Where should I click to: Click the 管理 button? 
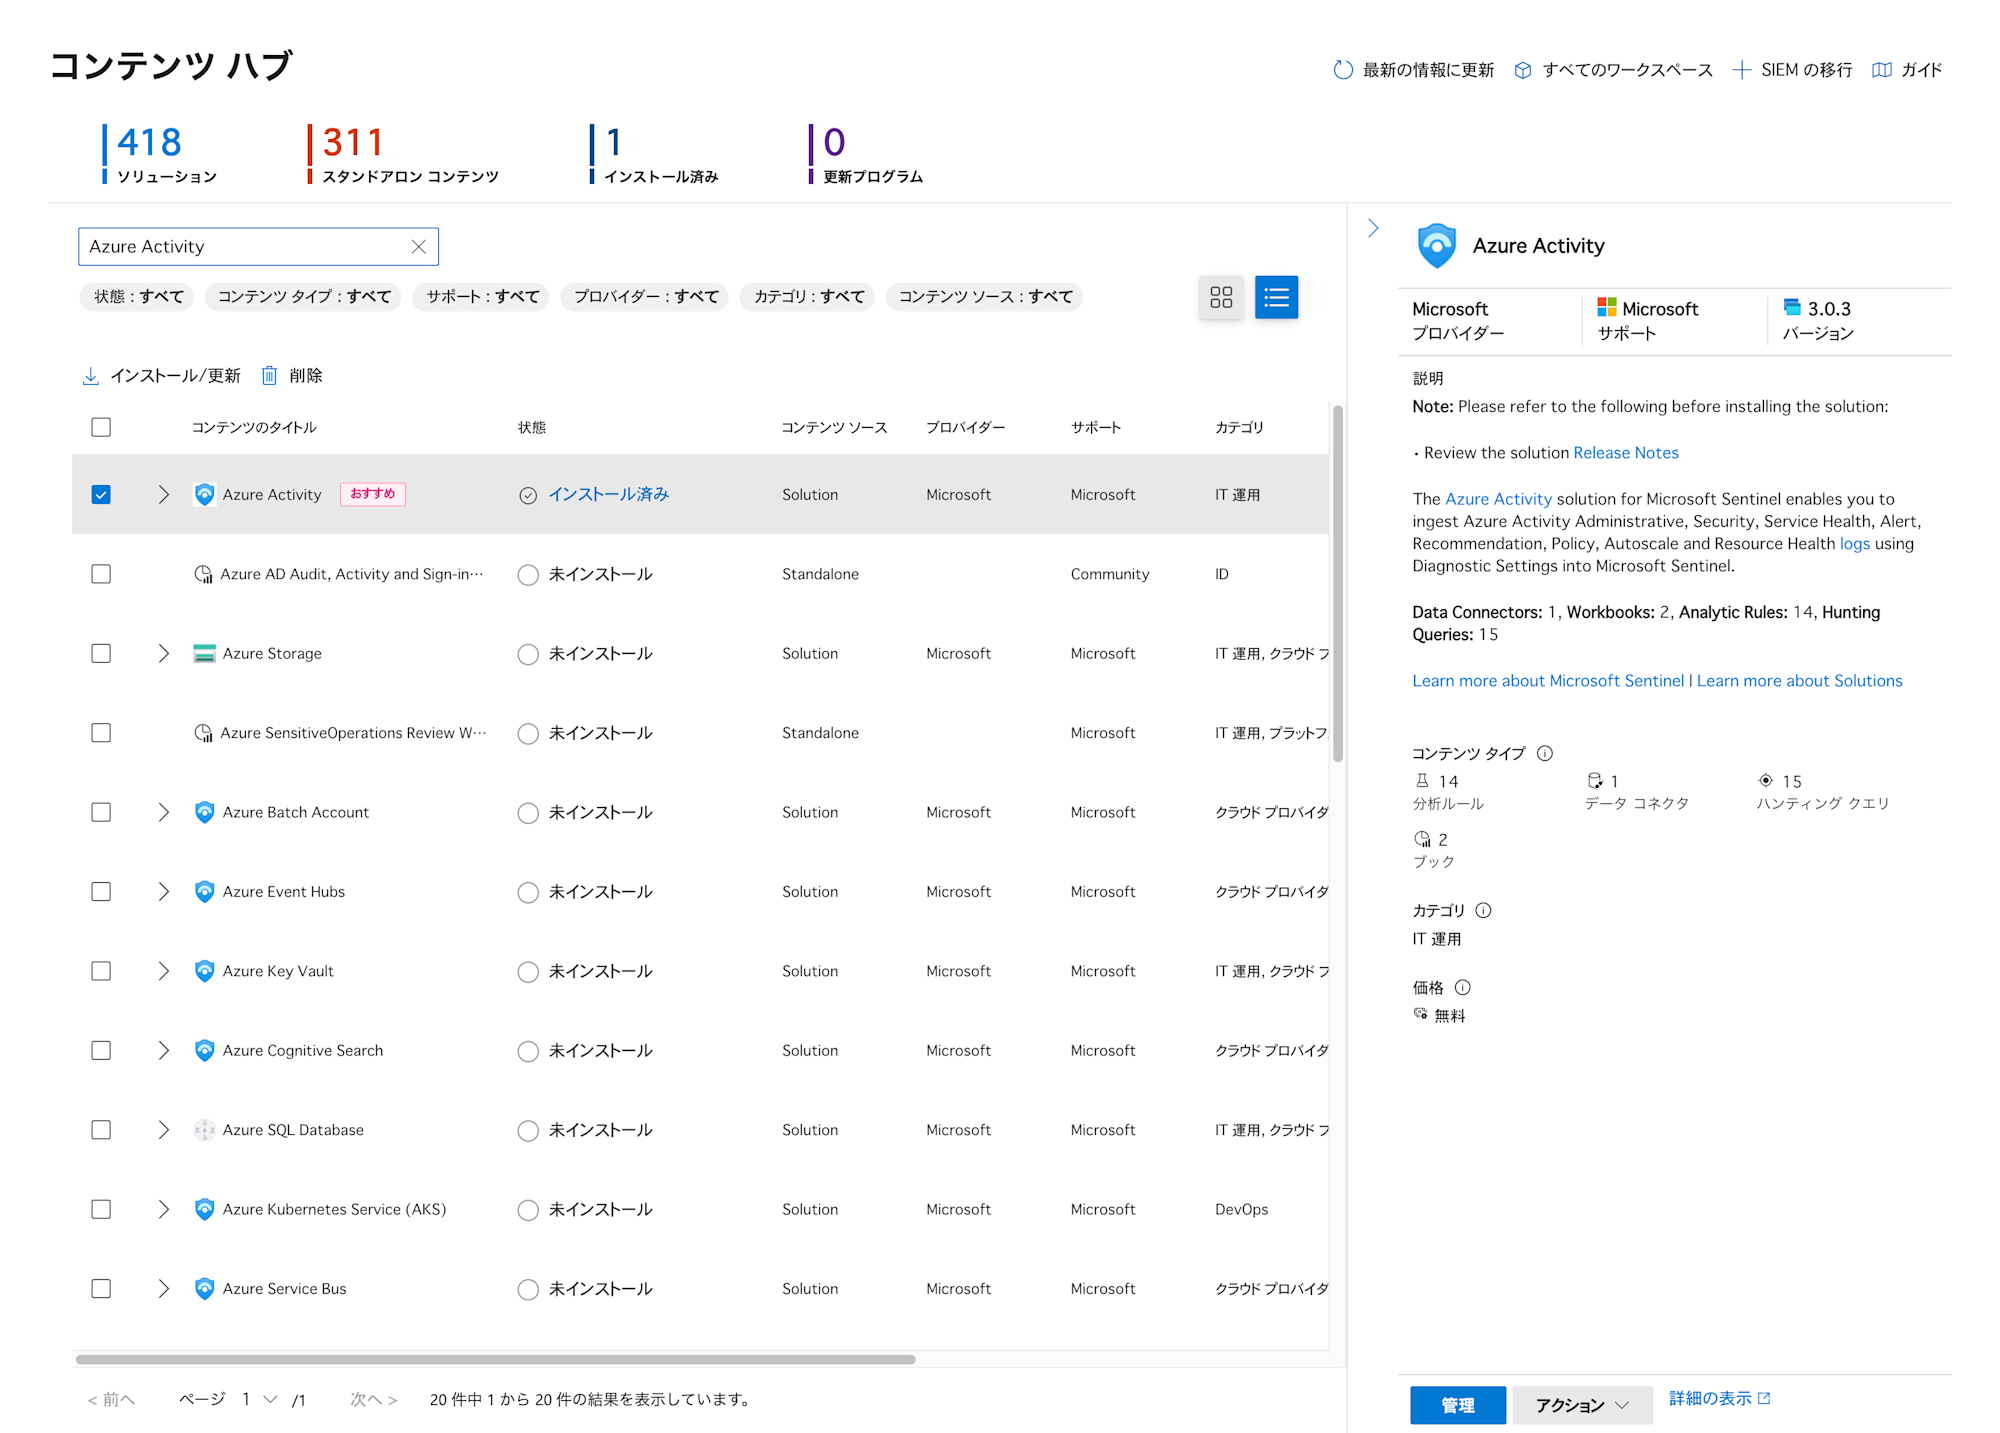pos(1458,1405)
